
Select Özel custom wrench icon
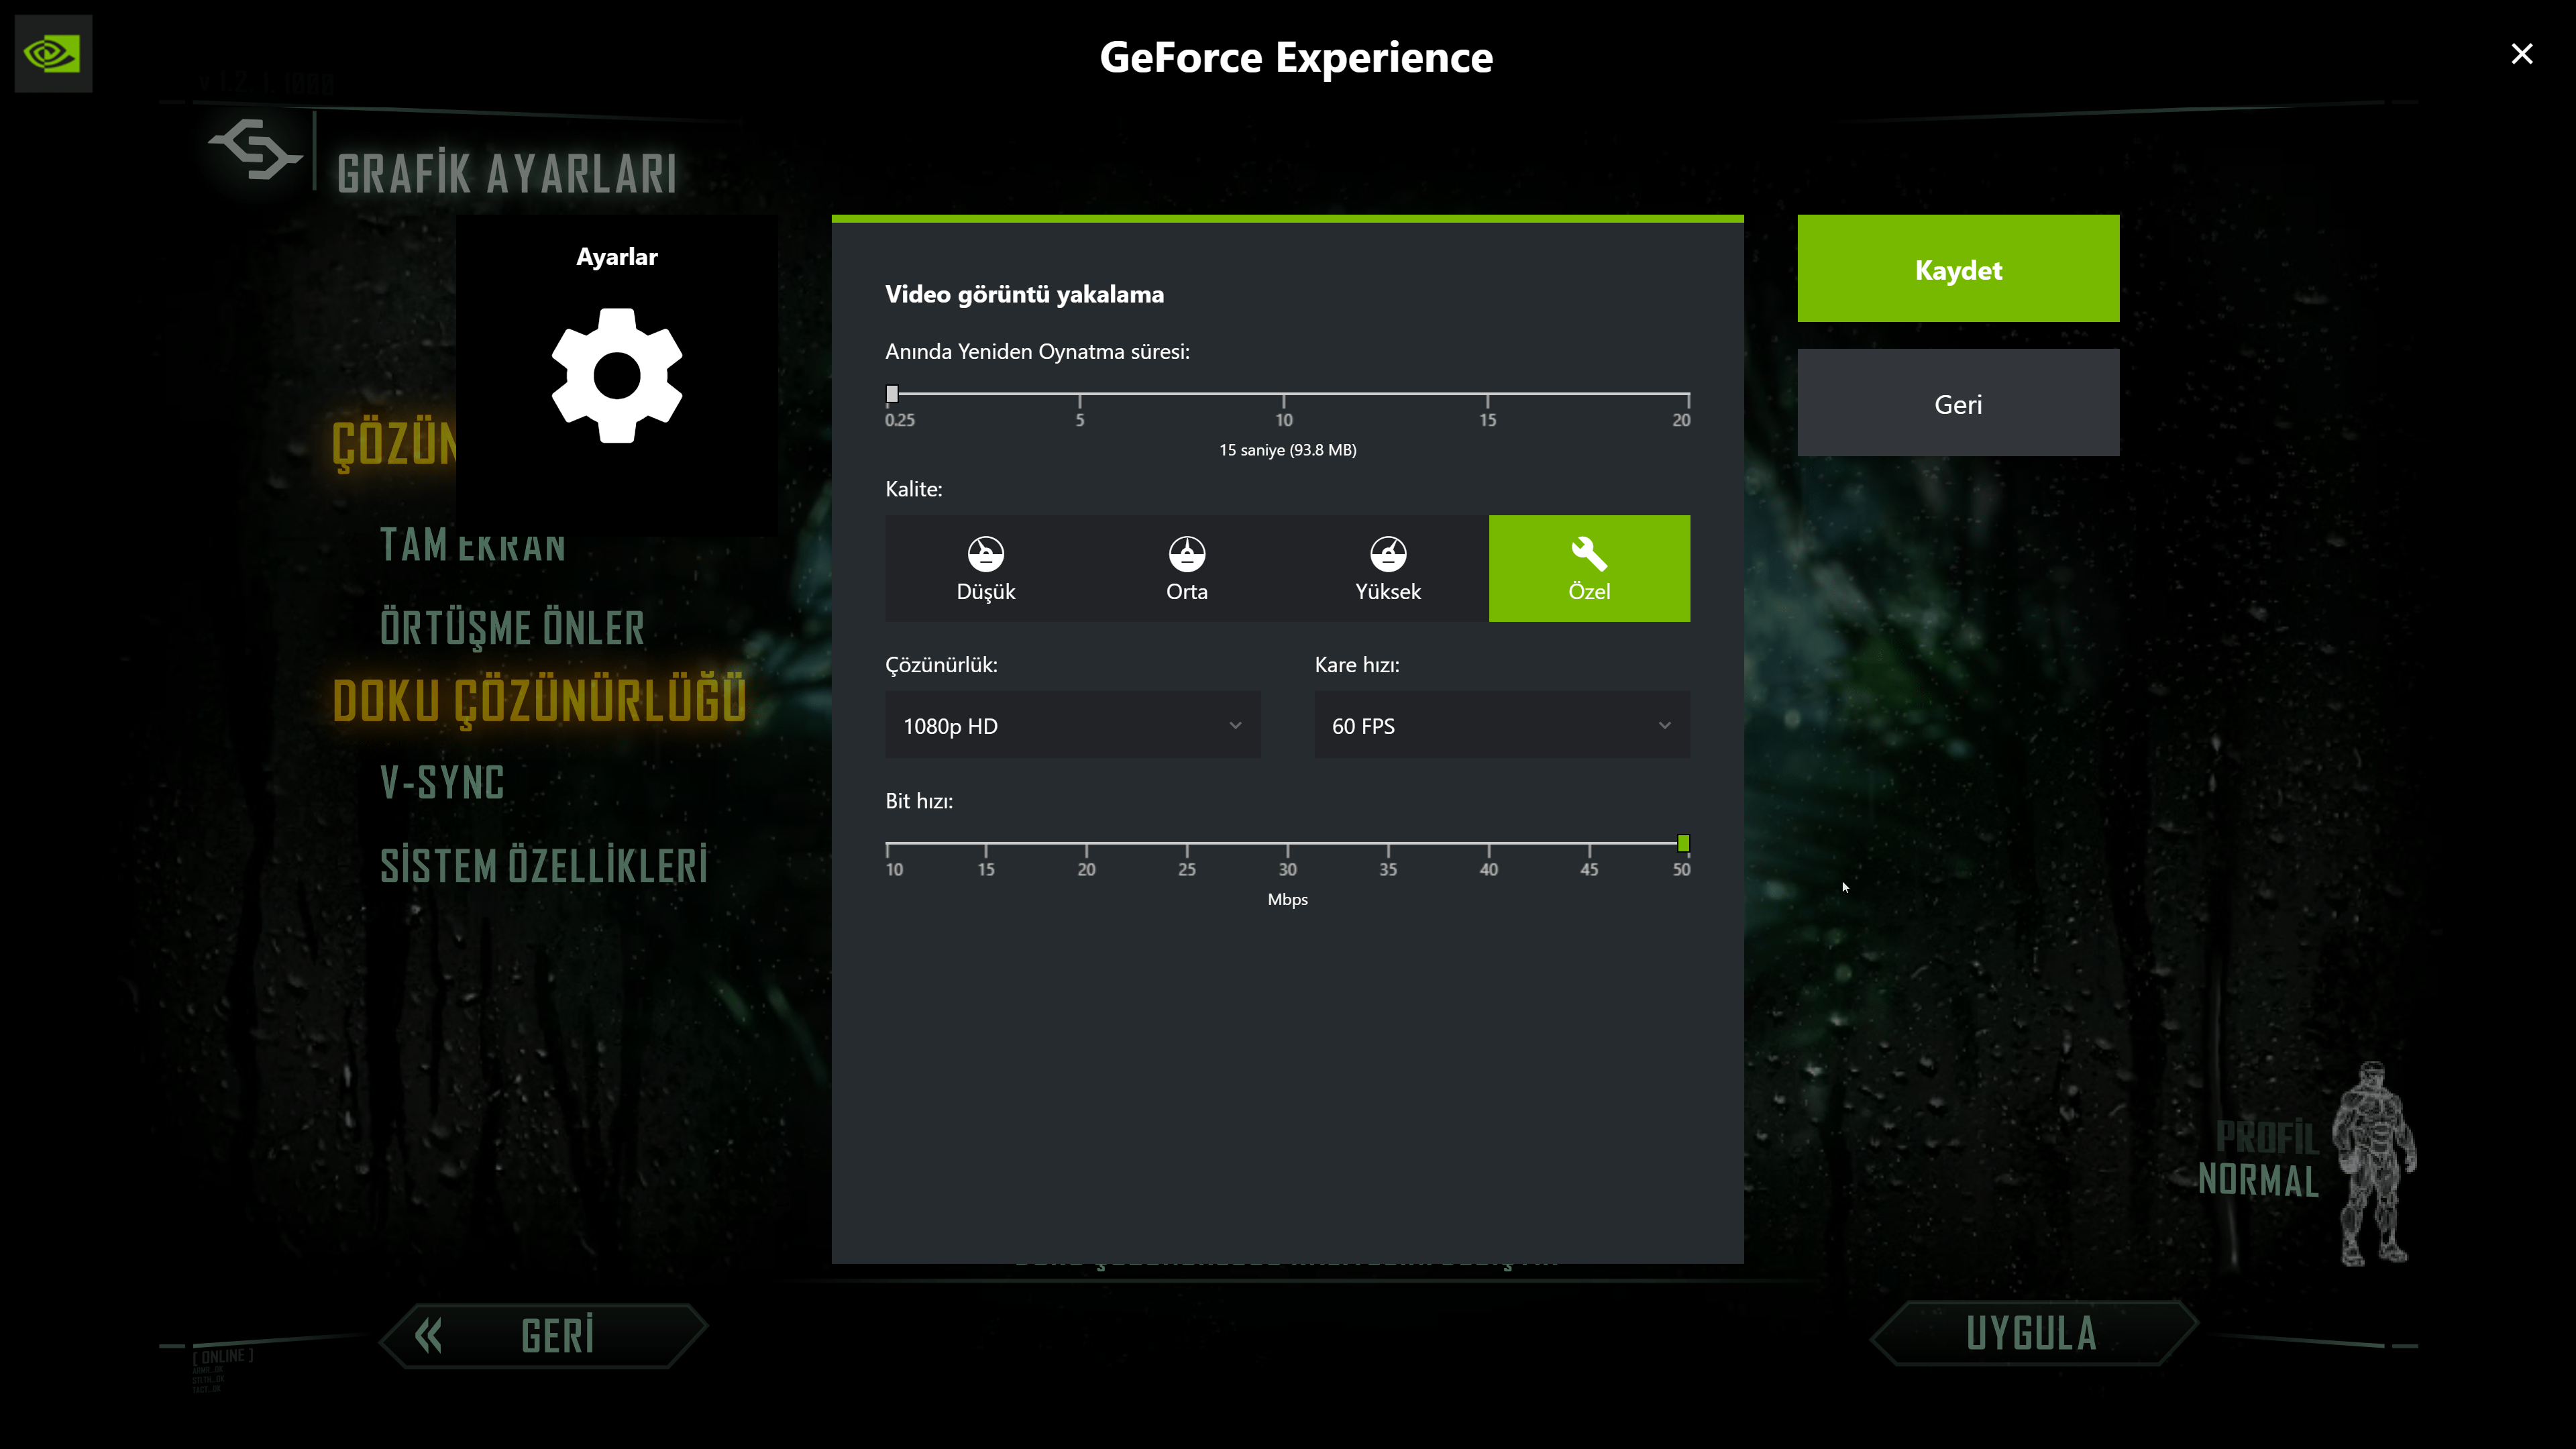(x=1588, y=553)
